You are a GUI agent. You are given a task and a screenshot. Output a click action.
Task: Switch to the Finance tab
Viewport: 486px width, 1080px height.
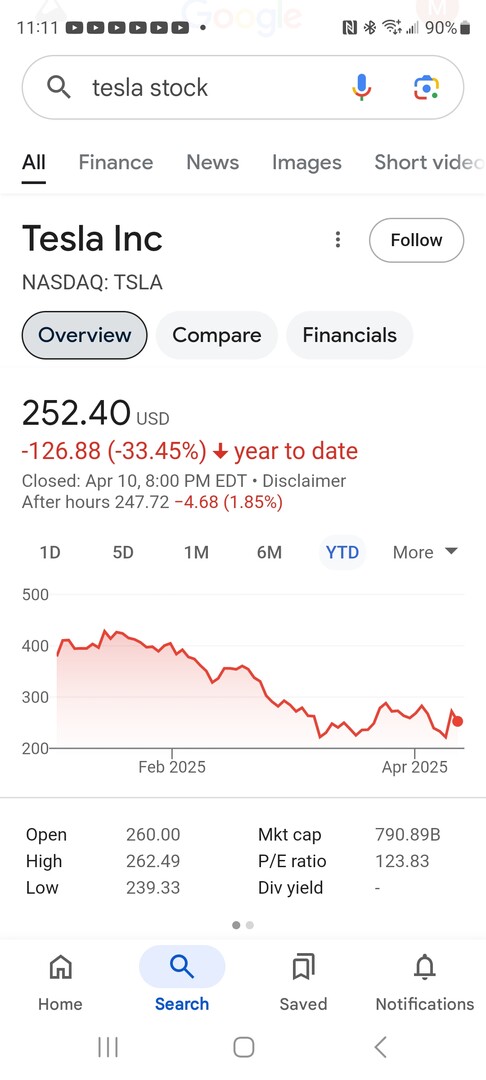pyautogui.click(x=116, y=163)
